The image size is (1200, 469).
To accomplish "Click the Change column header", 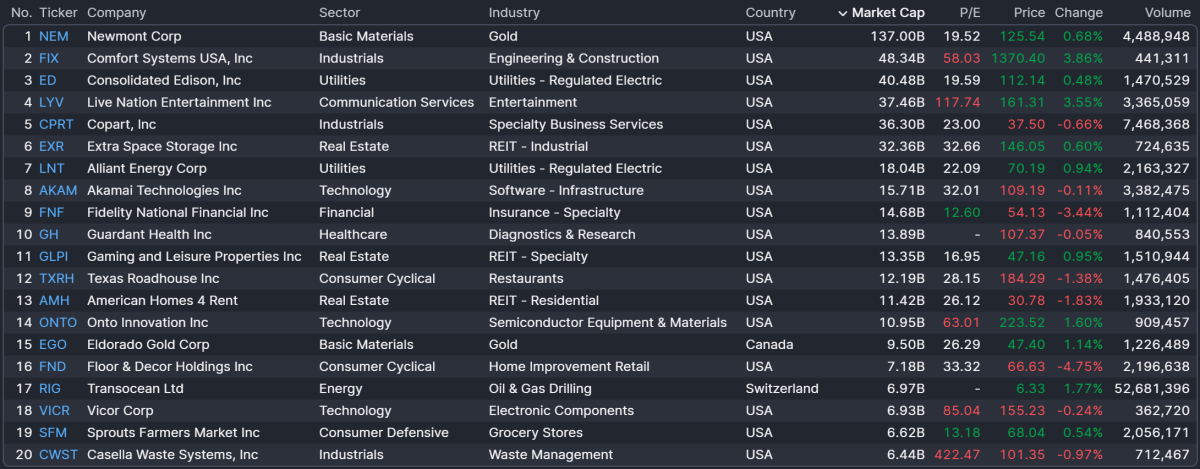I will point(1078,13).
